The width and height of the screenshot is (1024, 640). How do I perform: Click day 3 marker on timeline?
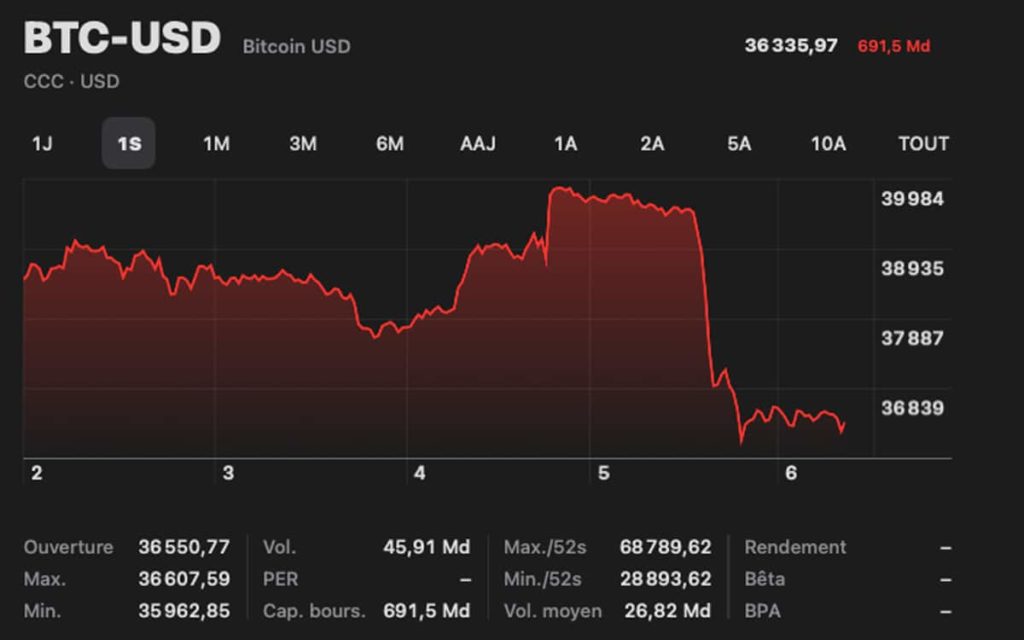[228, 473]
